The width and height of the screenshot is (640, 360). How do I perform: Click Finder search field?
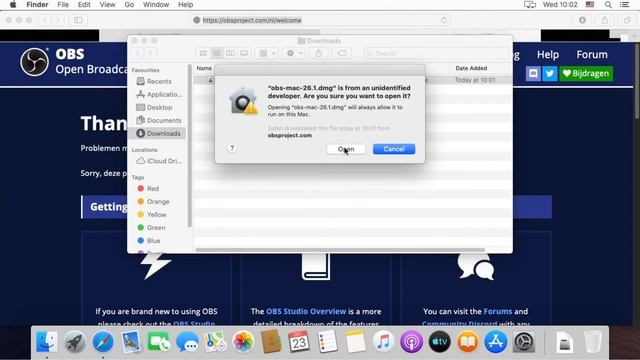(436, 53)
